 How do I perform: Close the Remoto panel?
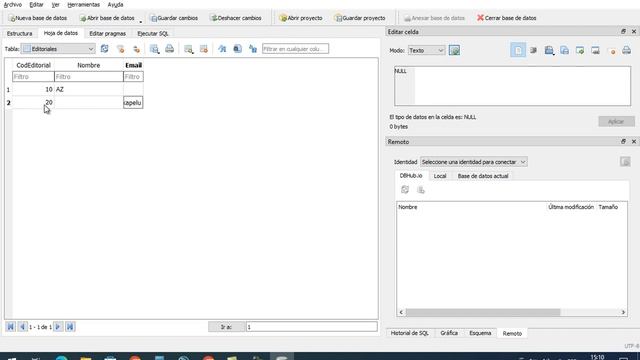(634, 141)
